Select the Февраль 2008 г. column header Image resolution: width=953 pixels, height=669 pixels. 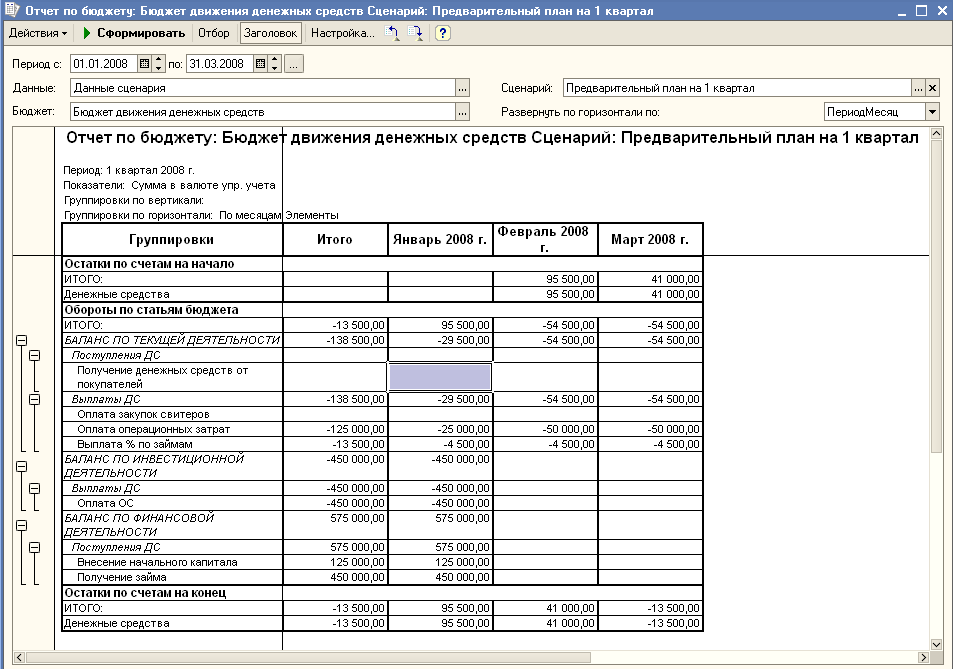pos(545,239)
